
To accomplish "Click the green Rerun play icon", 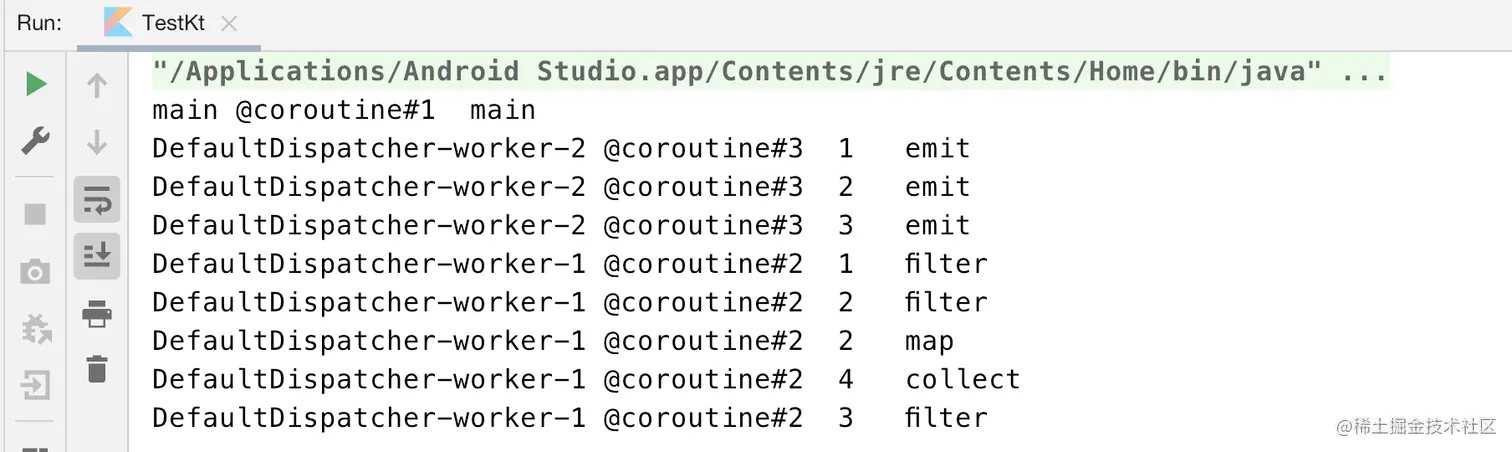I will pyautogui.click(x=36, y=85).
